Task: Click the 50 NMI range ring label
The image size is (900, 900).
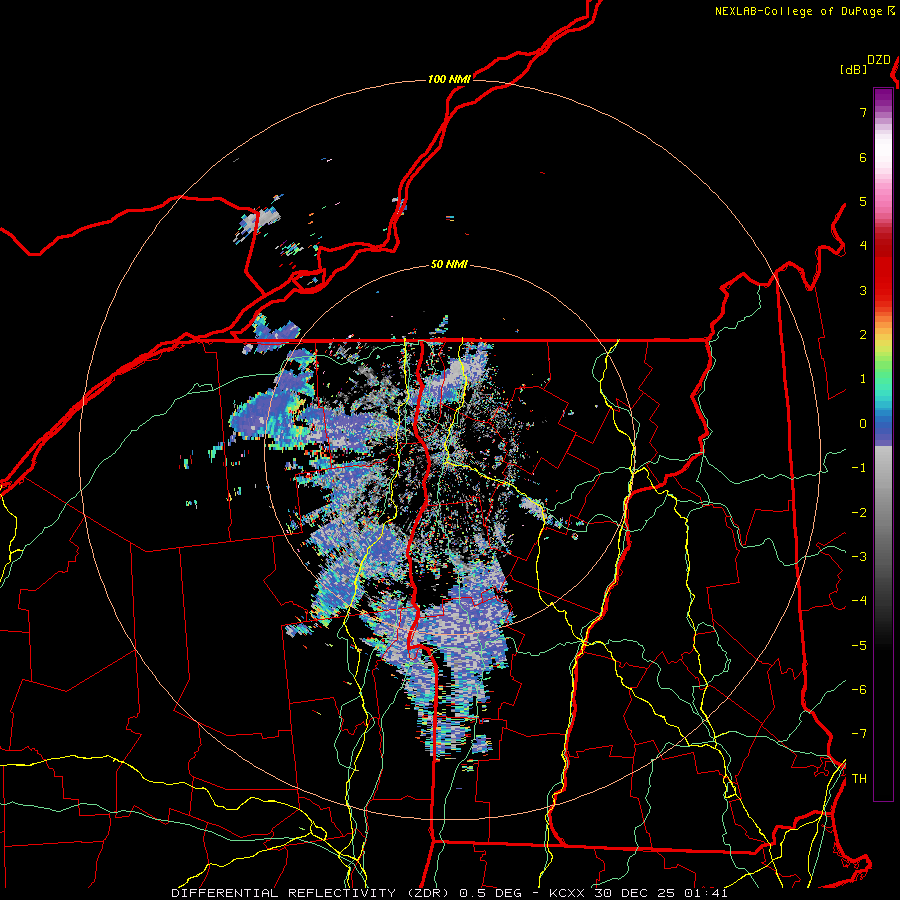Action: (449, 265)
